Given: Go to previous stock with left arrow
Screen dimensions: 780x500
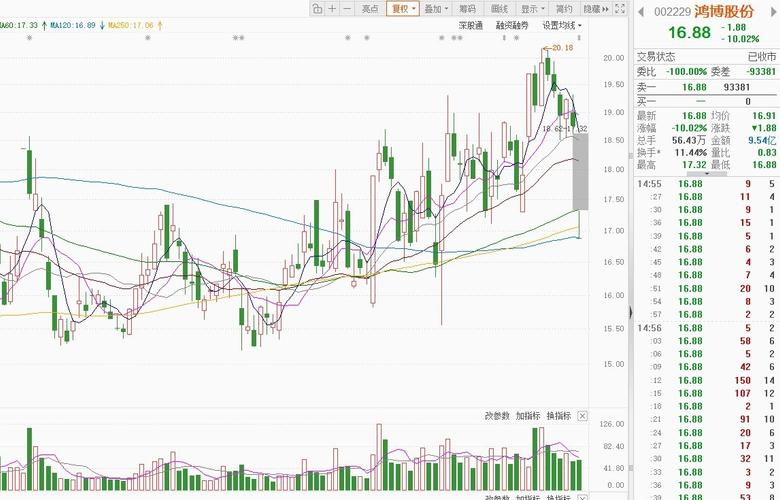Looking at the screenshot, I should click(x=641, y=11).
